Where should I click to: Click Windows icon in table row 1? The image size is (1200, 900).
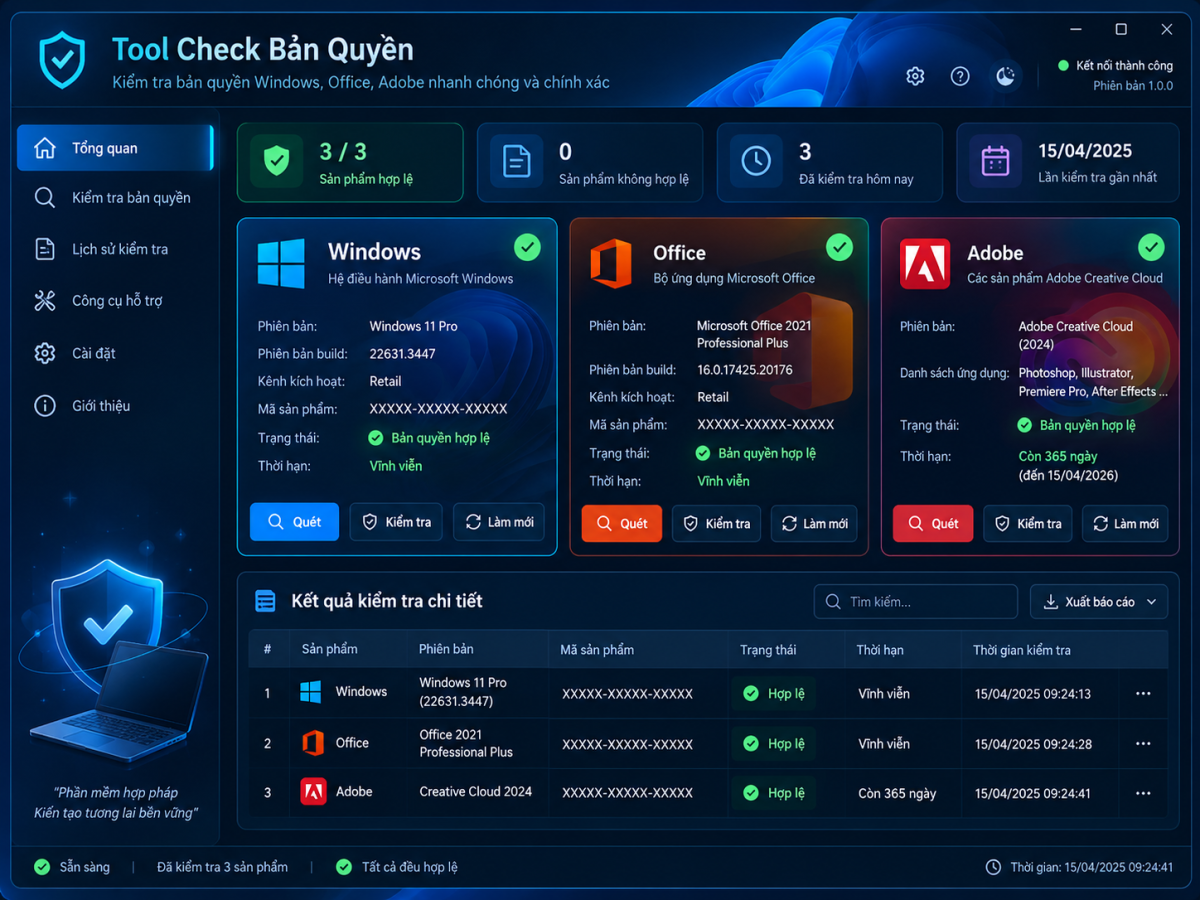click(x=311, y=691)
